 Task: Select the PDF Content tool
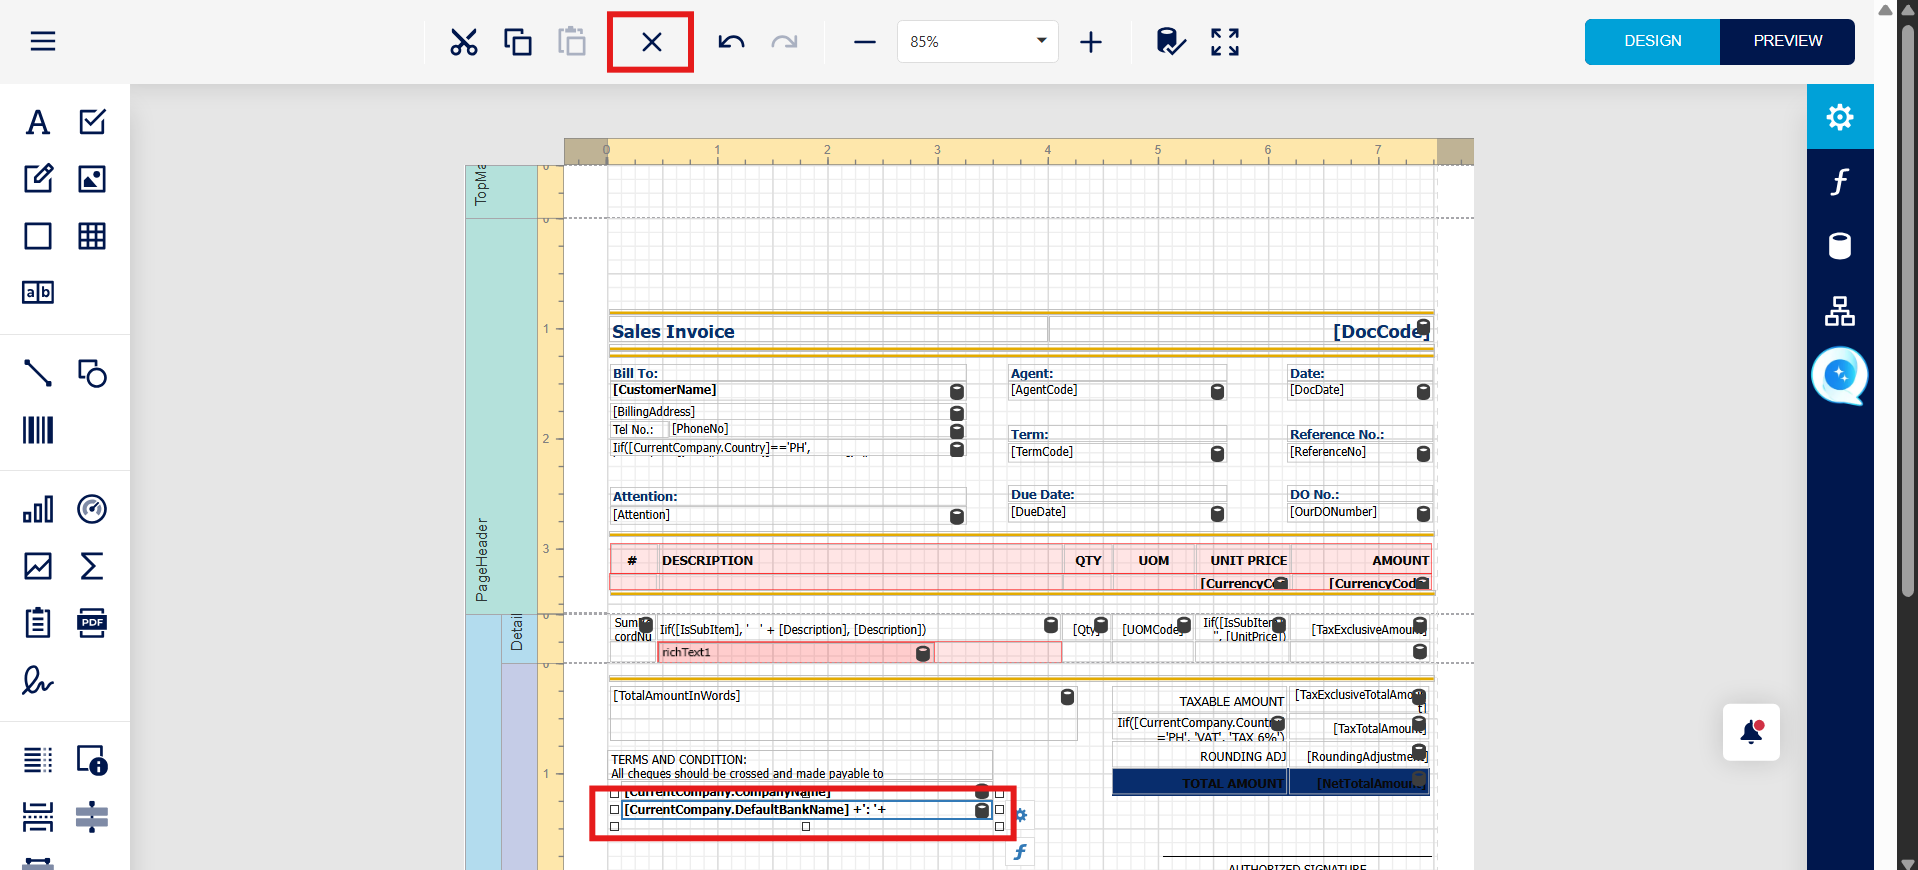pyautogui.click(x=92, y=623)
